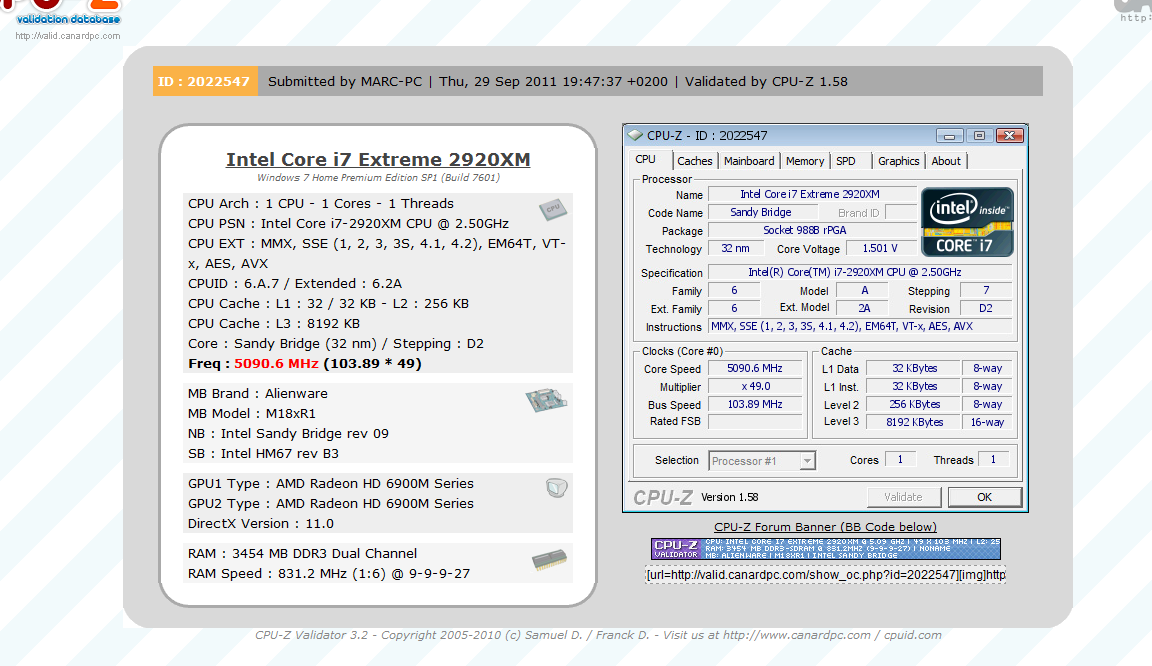This screenshot has height=666, width=1152.
Task: Select the SPD tab
Action: pos(846,161)
